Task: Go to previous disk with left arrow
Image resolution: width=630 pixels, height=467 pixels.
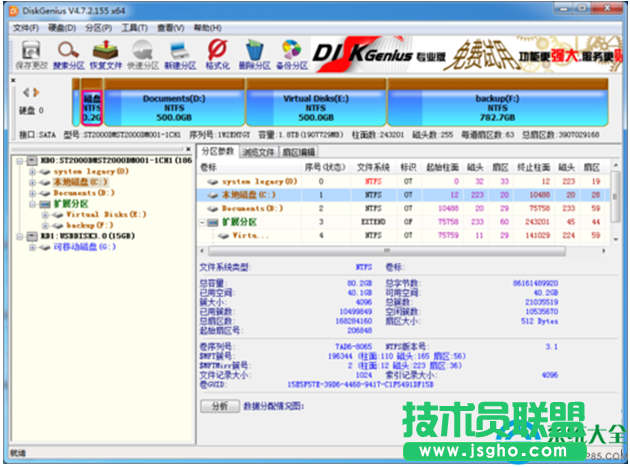Action: click(26, 93)
